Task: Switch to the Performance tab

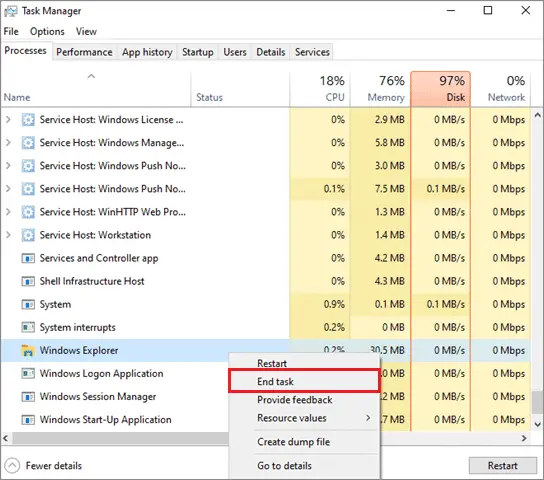Action: click(84, 52)
